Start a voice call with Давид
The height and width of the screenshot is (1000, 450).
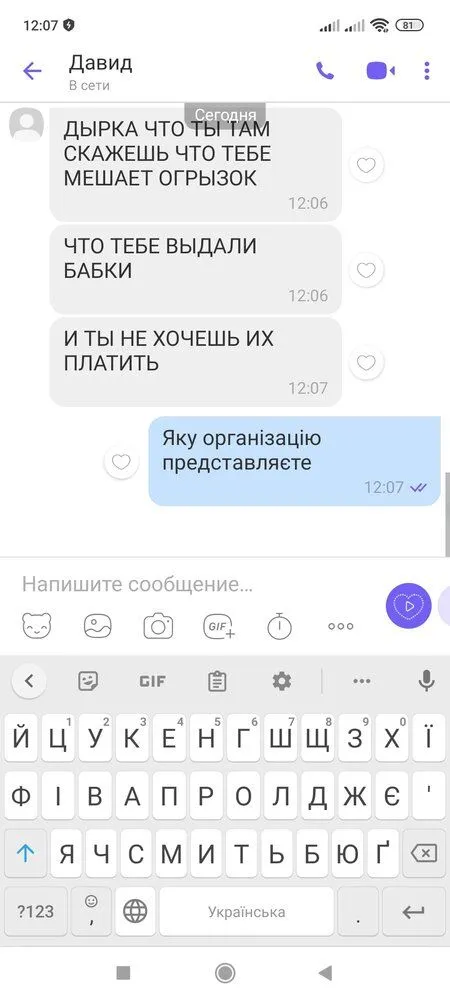pyautogui.click(x=325, y=71)
